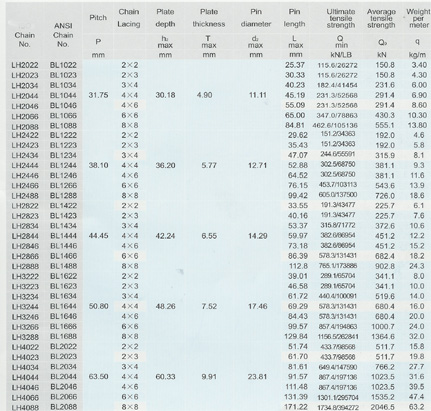Click the 8×8 lacing in the LH3288 row
431x411 pixels.
tap(129, 336)
